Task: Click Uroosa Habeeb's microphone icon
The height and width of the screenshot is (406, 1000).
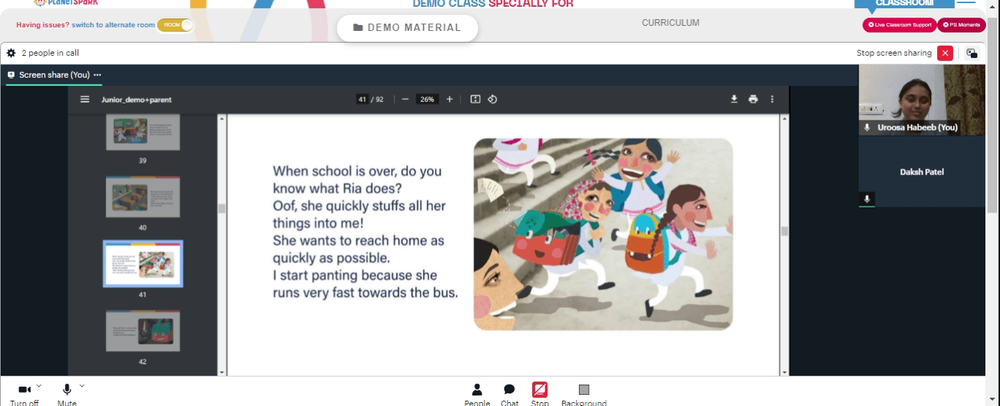Action: (867, 127)
